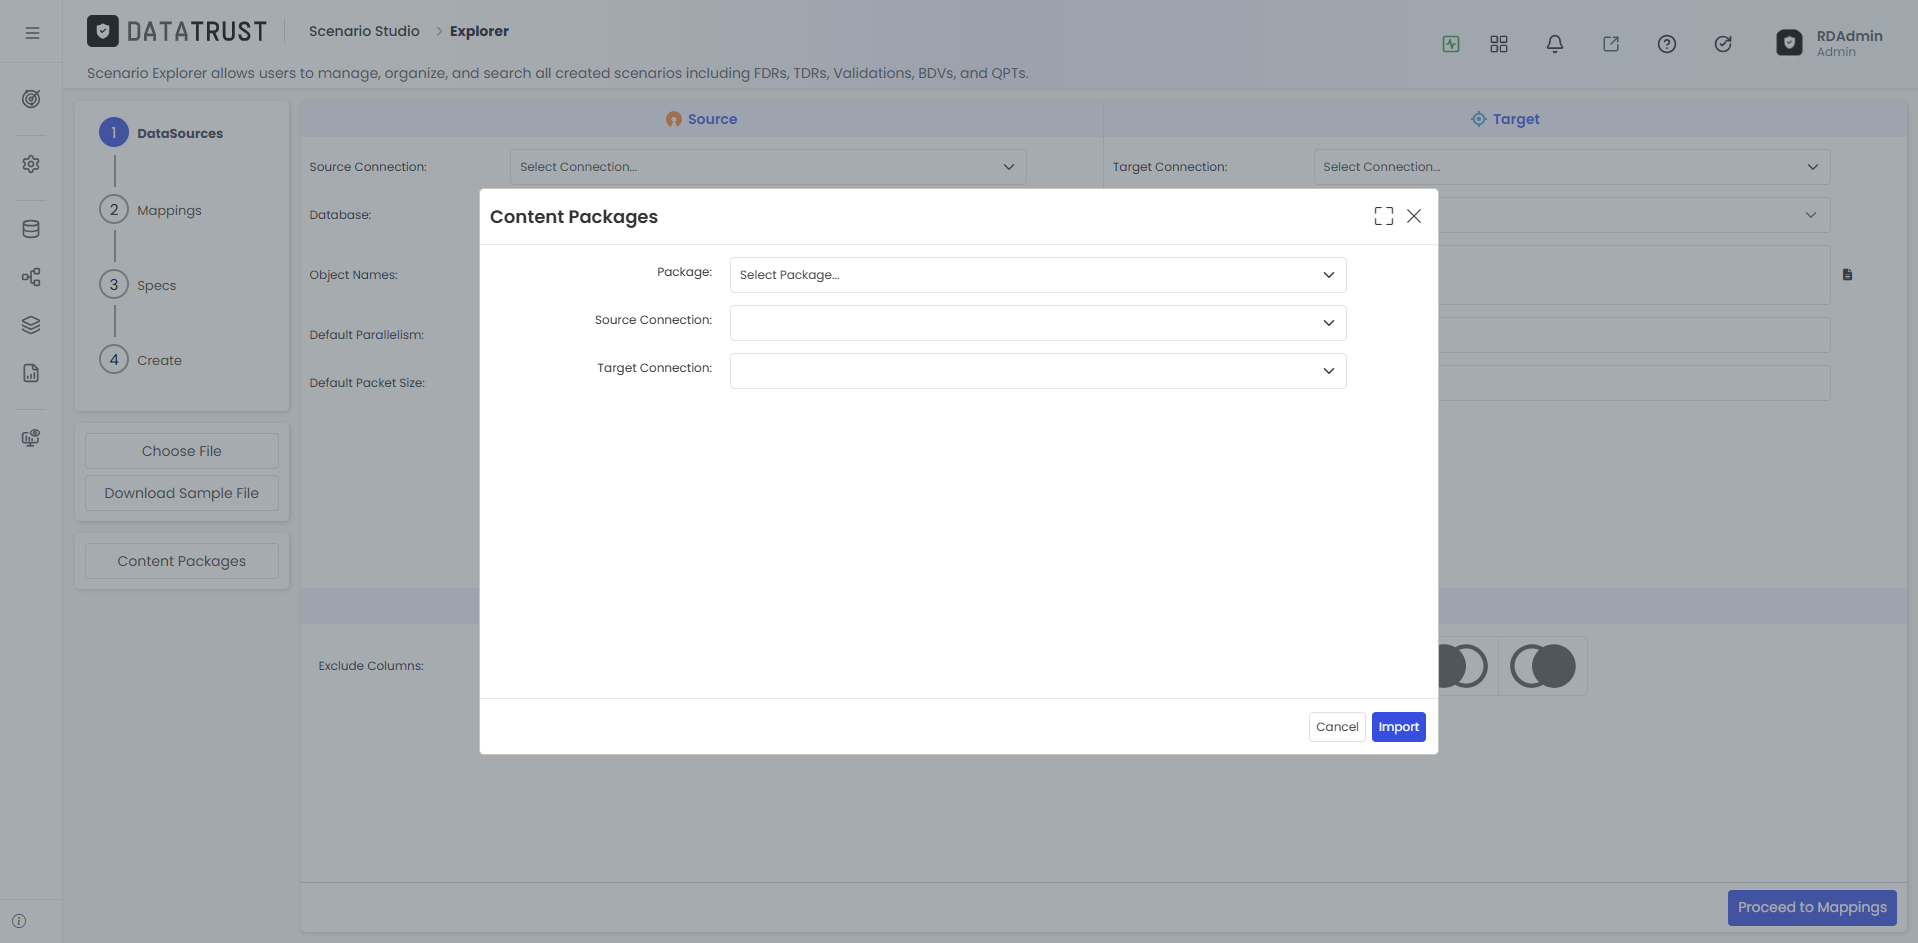
Task: Click the Content Packages button
Action: (182, 561)
